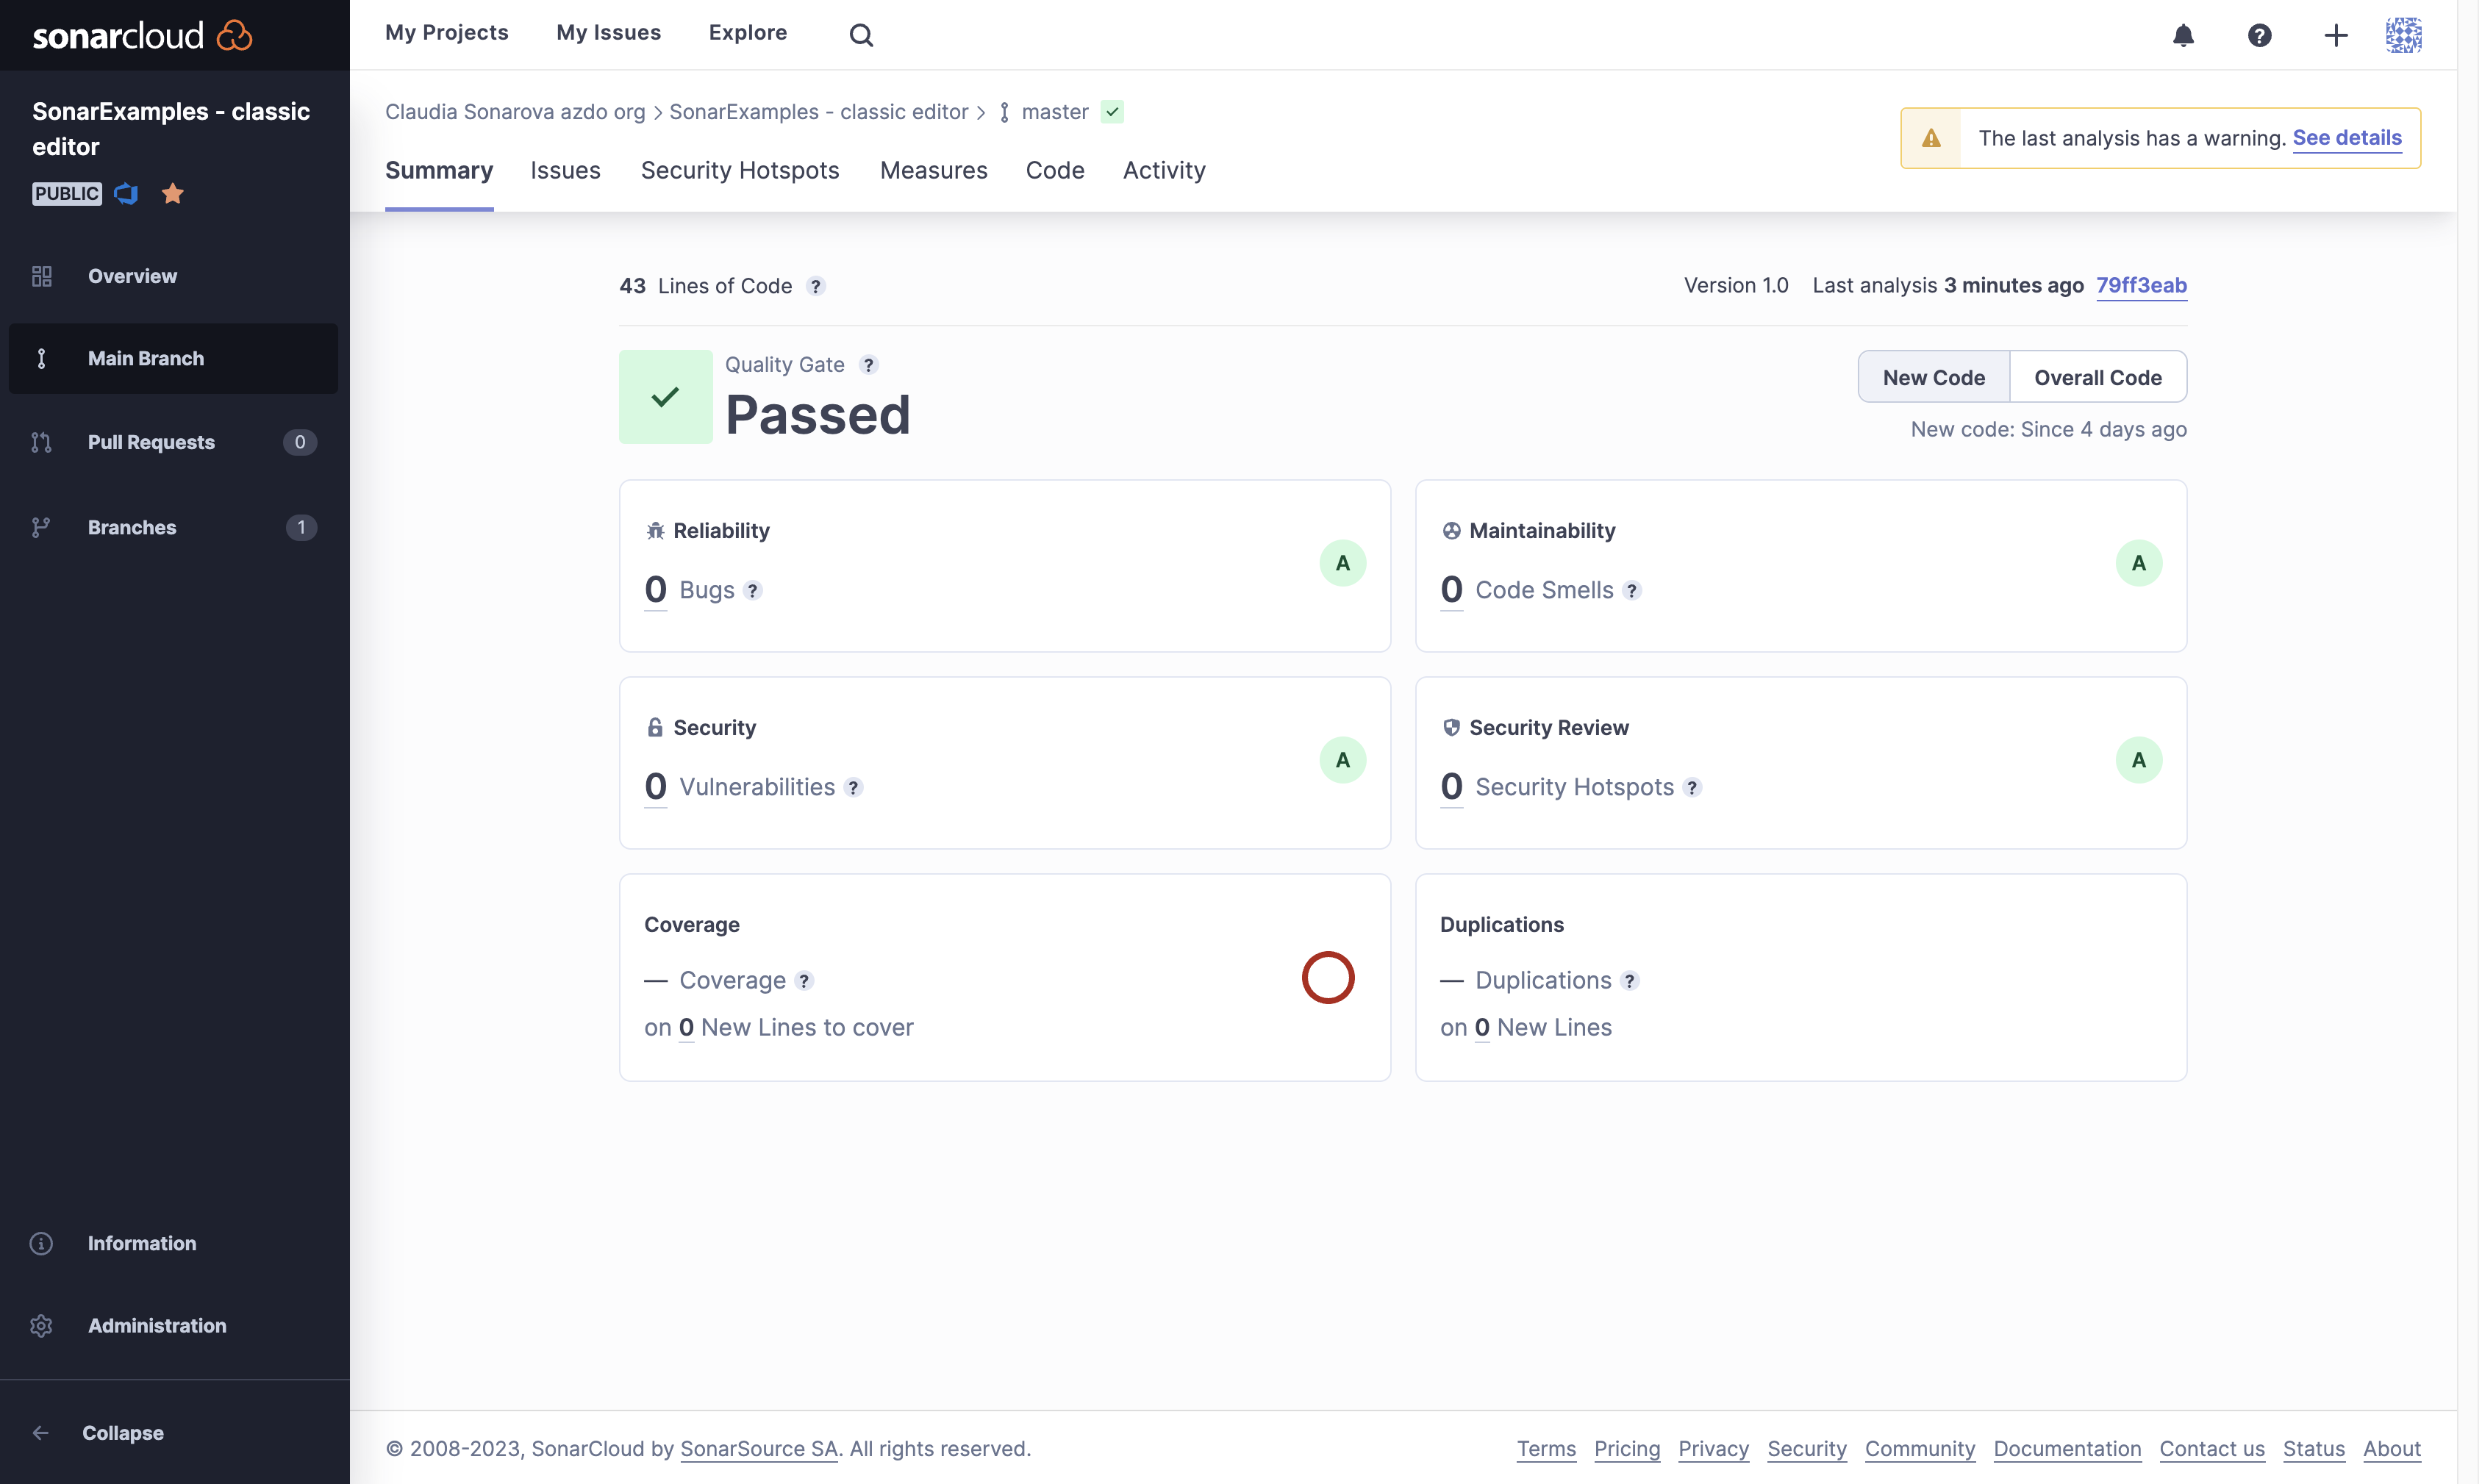Open the Security Hotspots tab
Viewport: 2482px width, 1484px height.
pyautogui.click(x=740, y=170)
